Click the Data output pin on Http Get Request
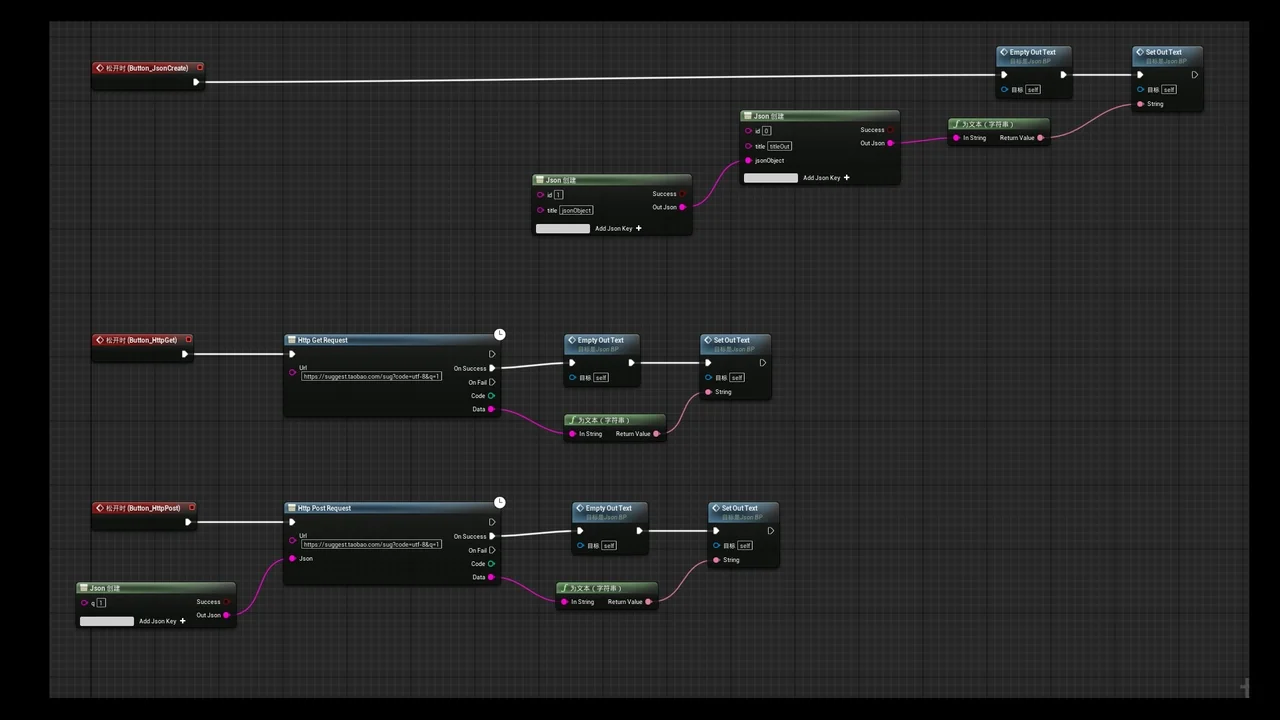Screen dimensions: 1280x720 491,409
